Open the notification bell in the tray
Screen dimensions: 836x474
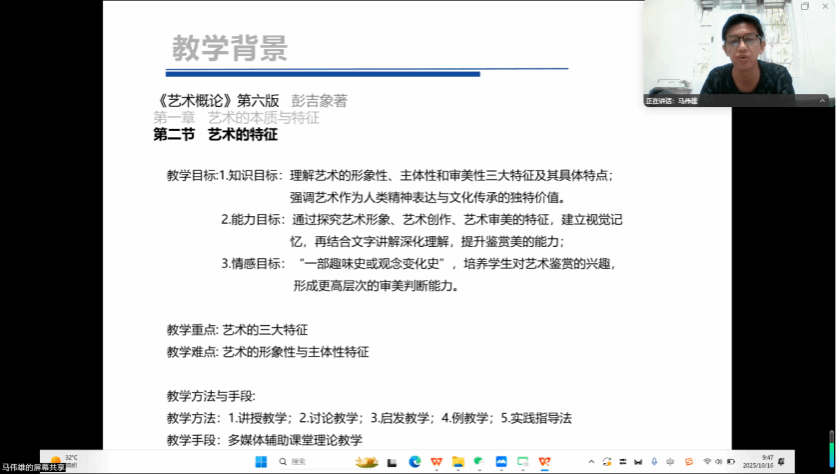pyautogui.click(x=781, y=461)
